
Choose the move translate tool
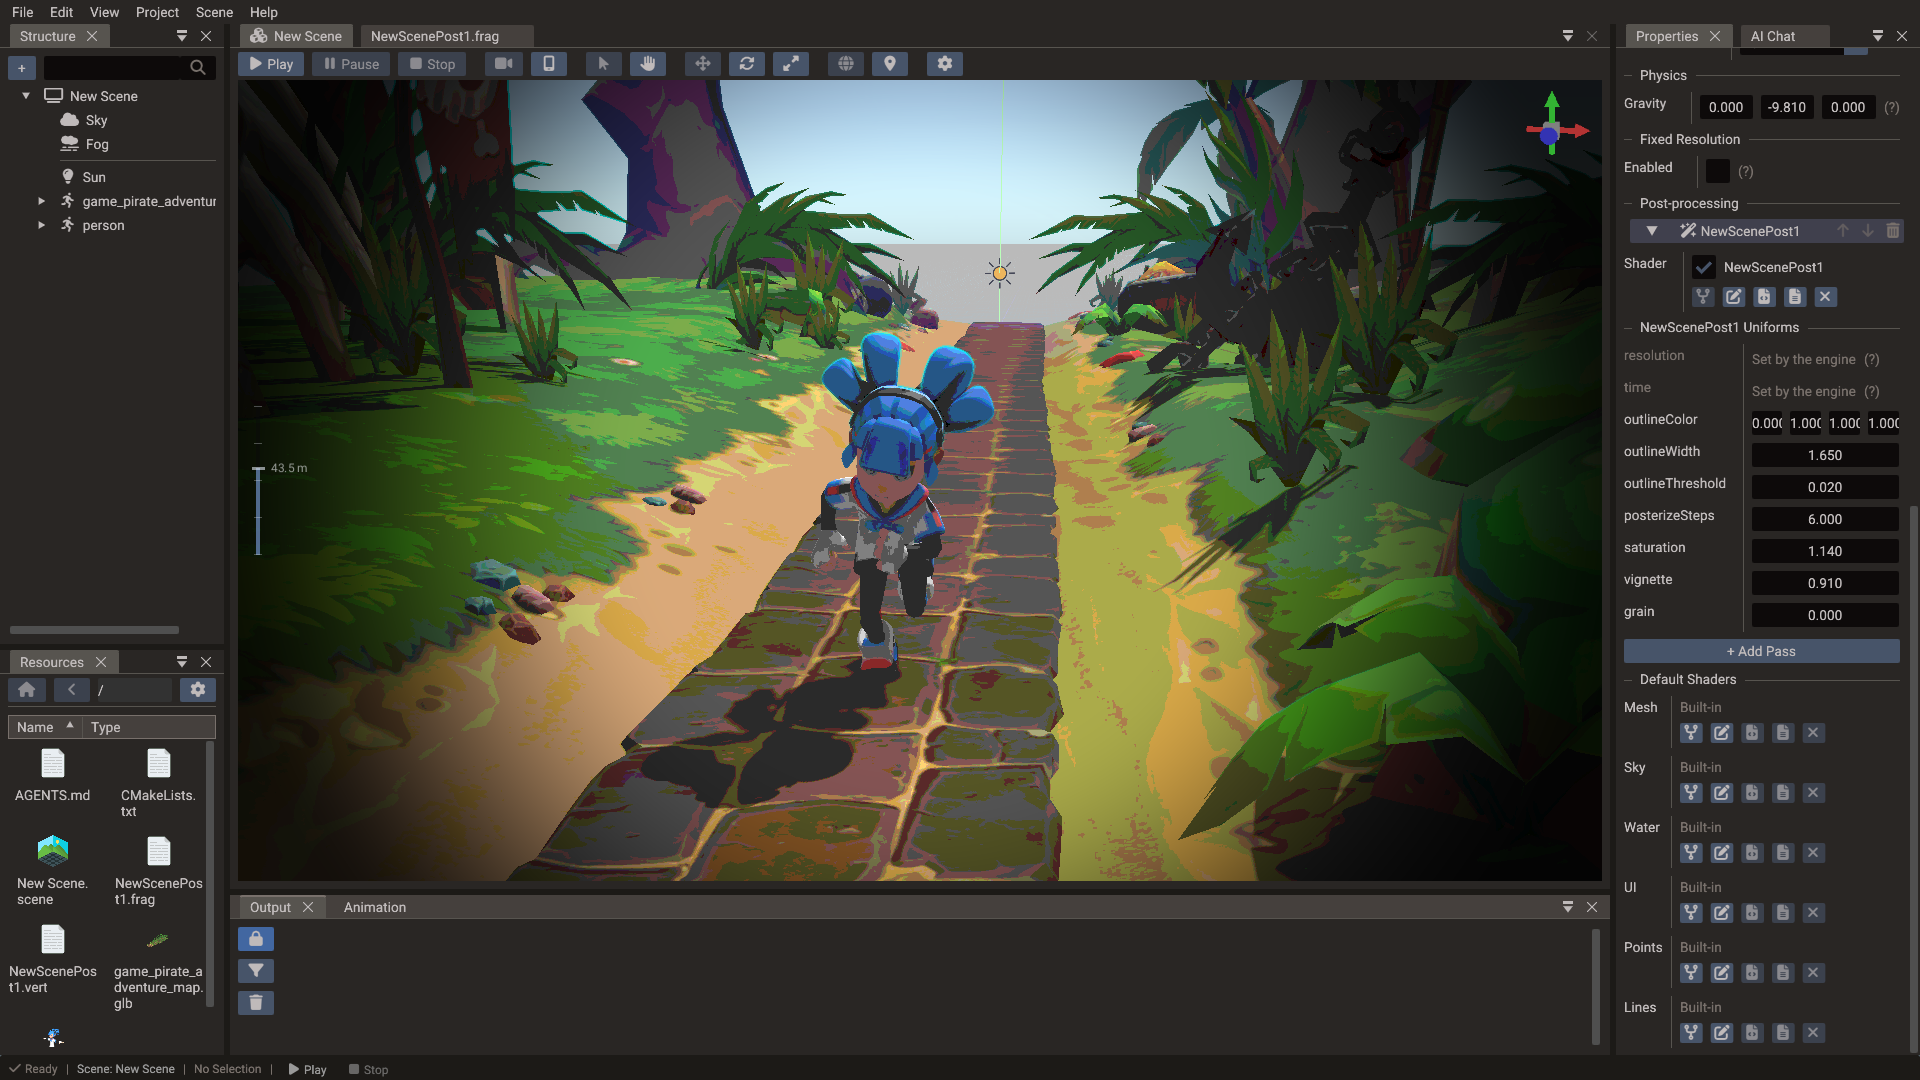[x=703, y=64]
